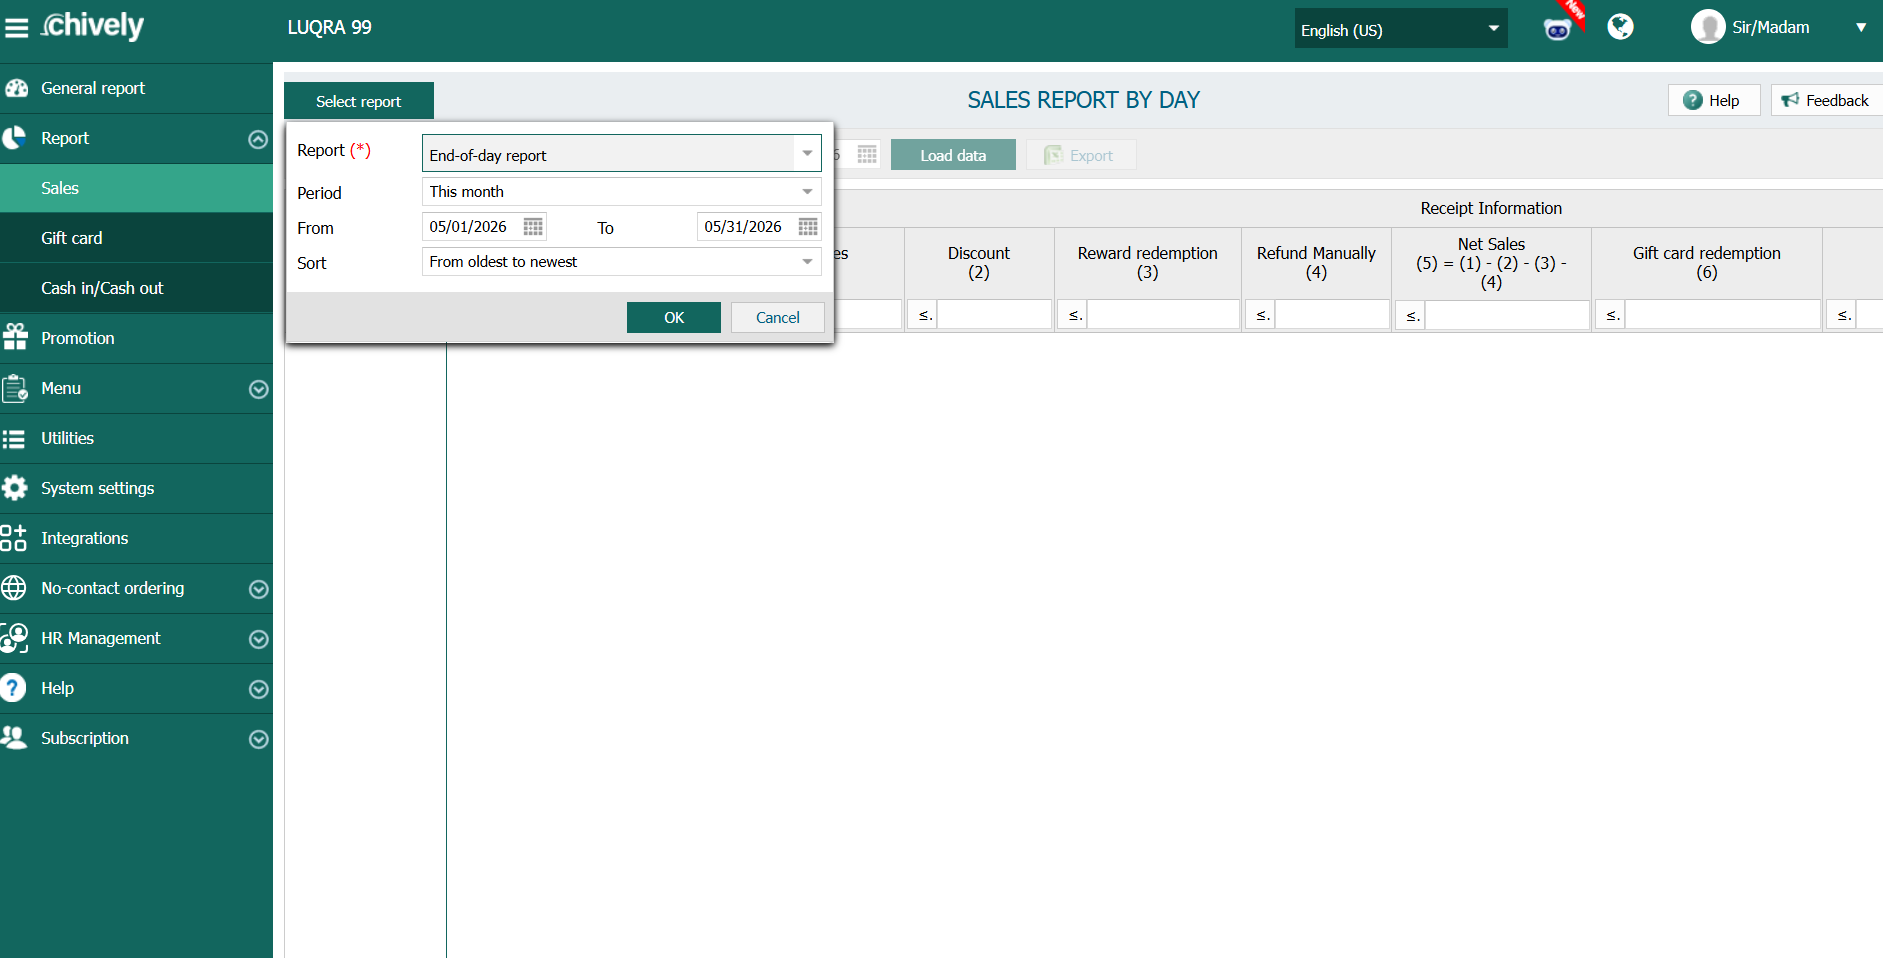Open the Net Sales filter operator
The image size is (1883, 958).
pyautogui.click(x=1411, y=315)
